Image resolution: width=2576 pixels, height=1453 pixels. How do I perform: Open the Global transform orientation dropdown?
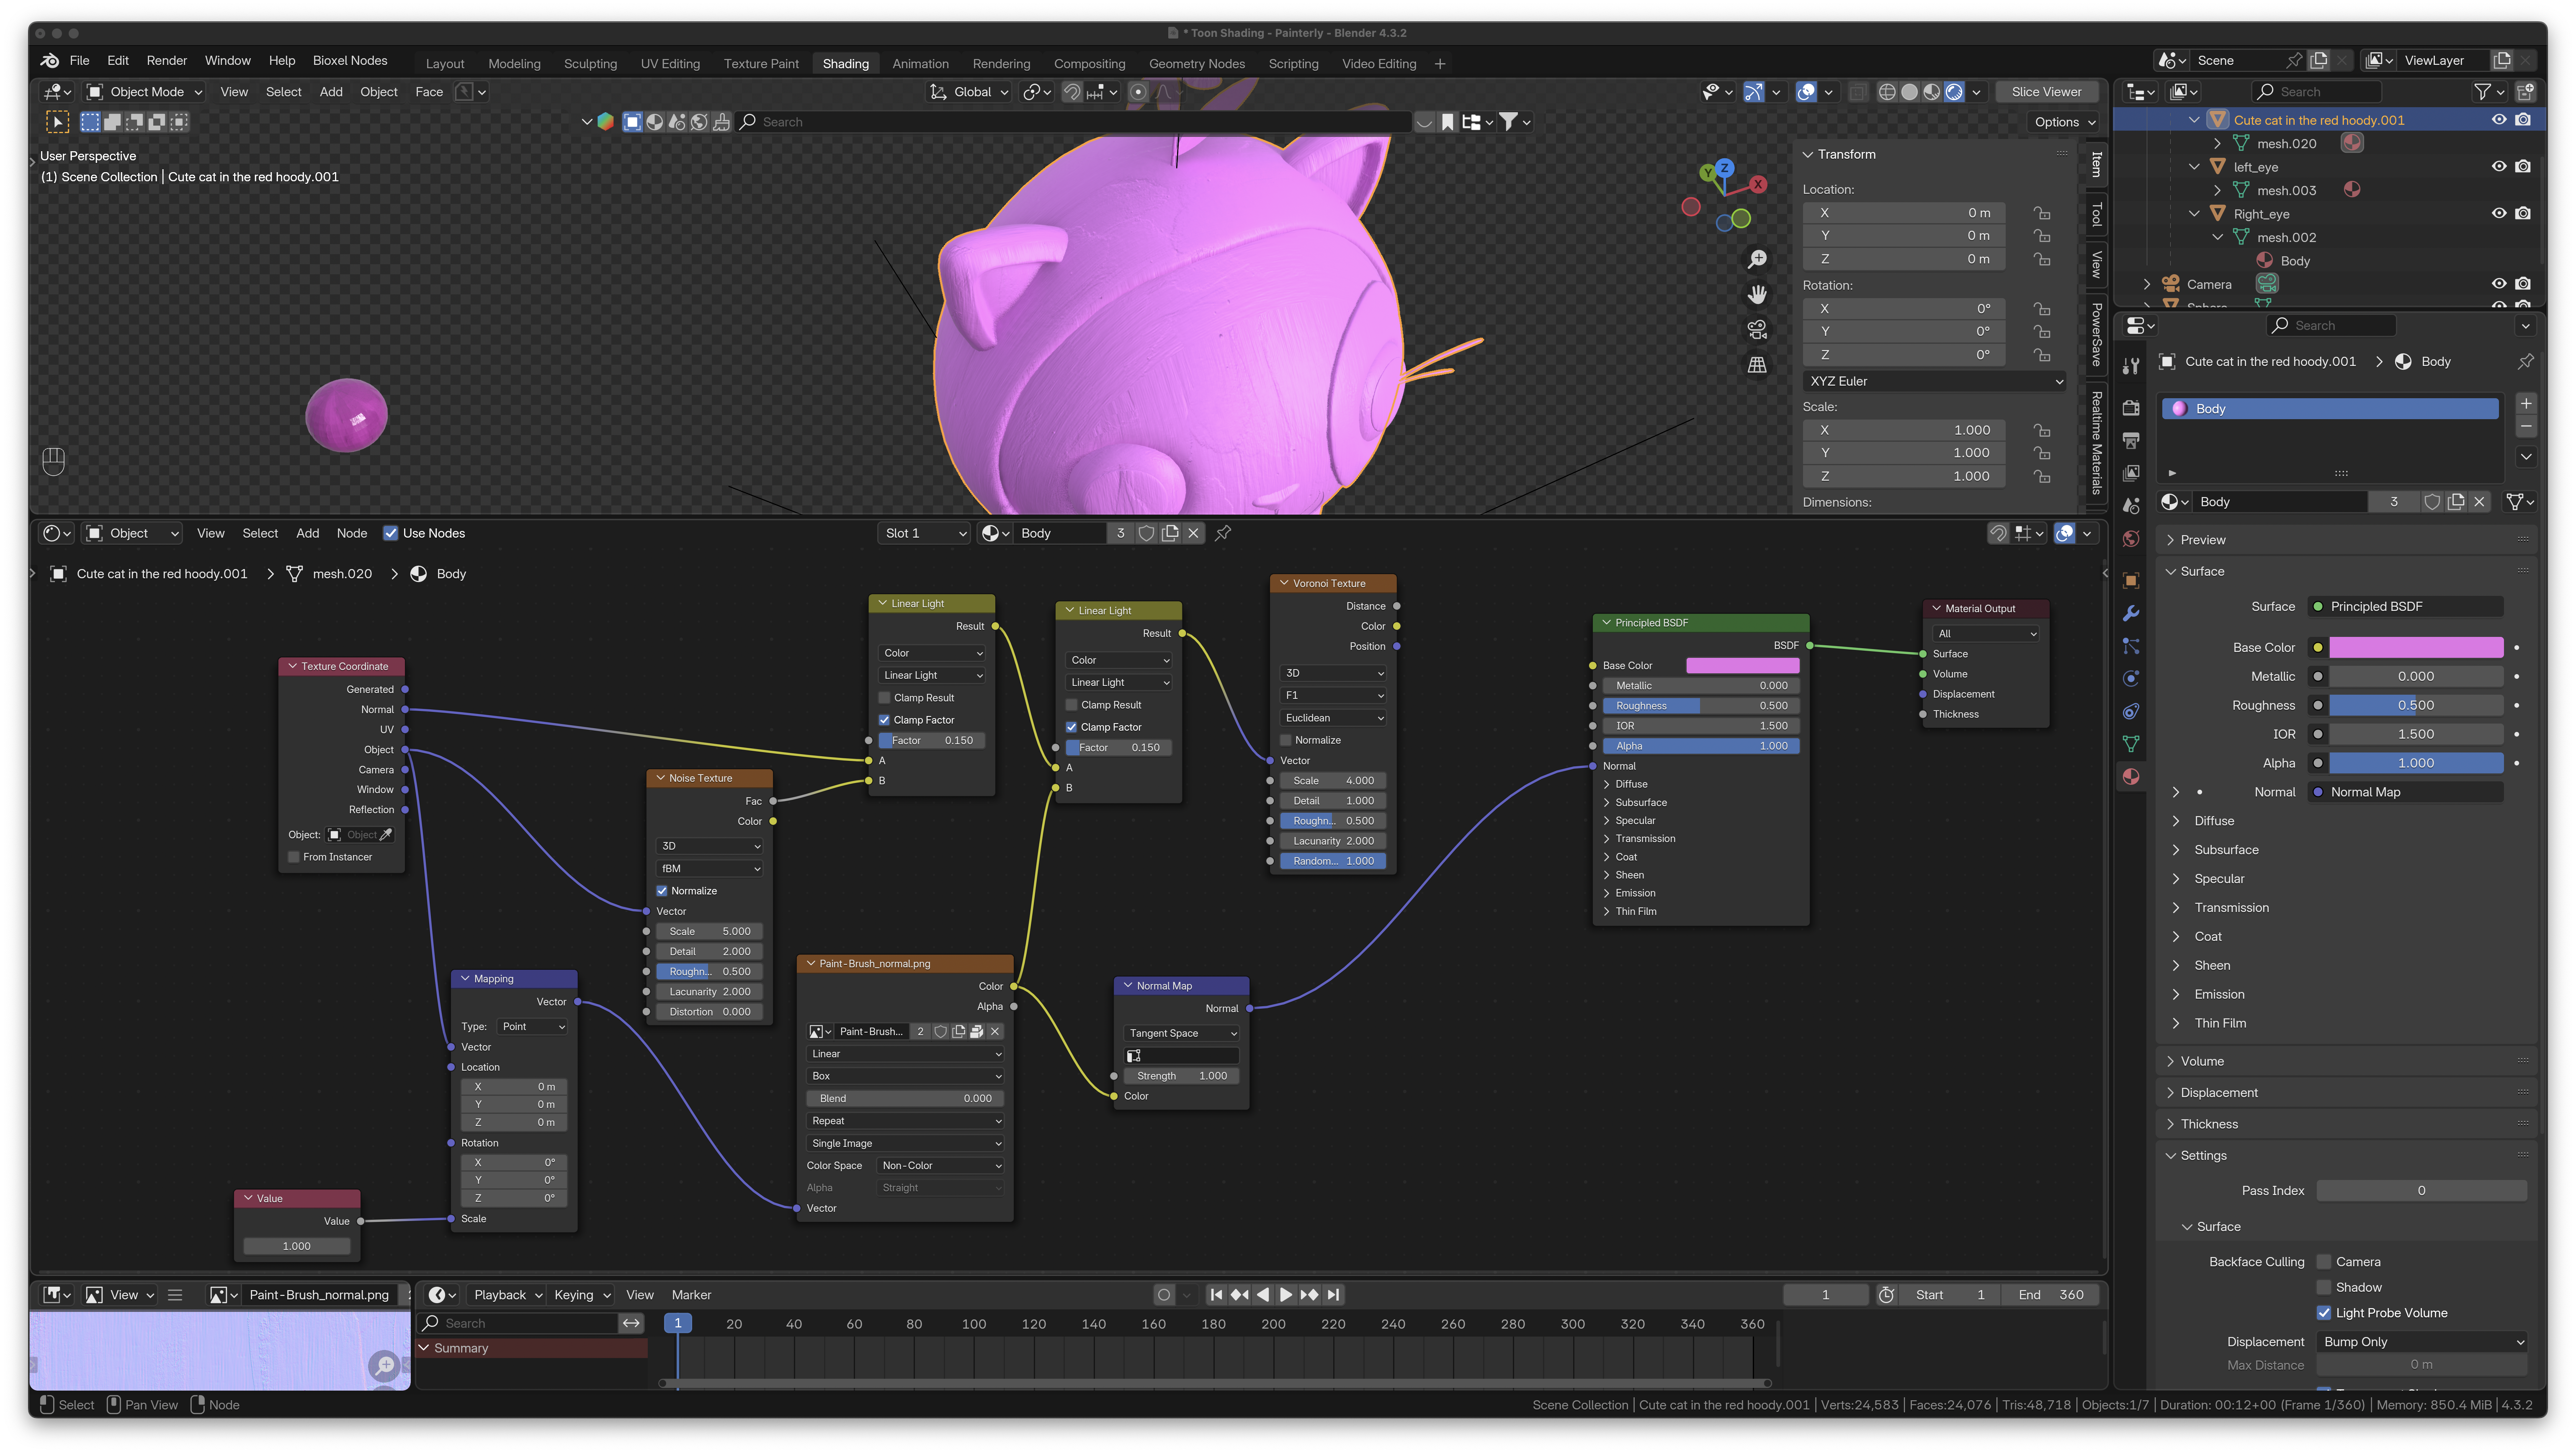coord(969,92)
